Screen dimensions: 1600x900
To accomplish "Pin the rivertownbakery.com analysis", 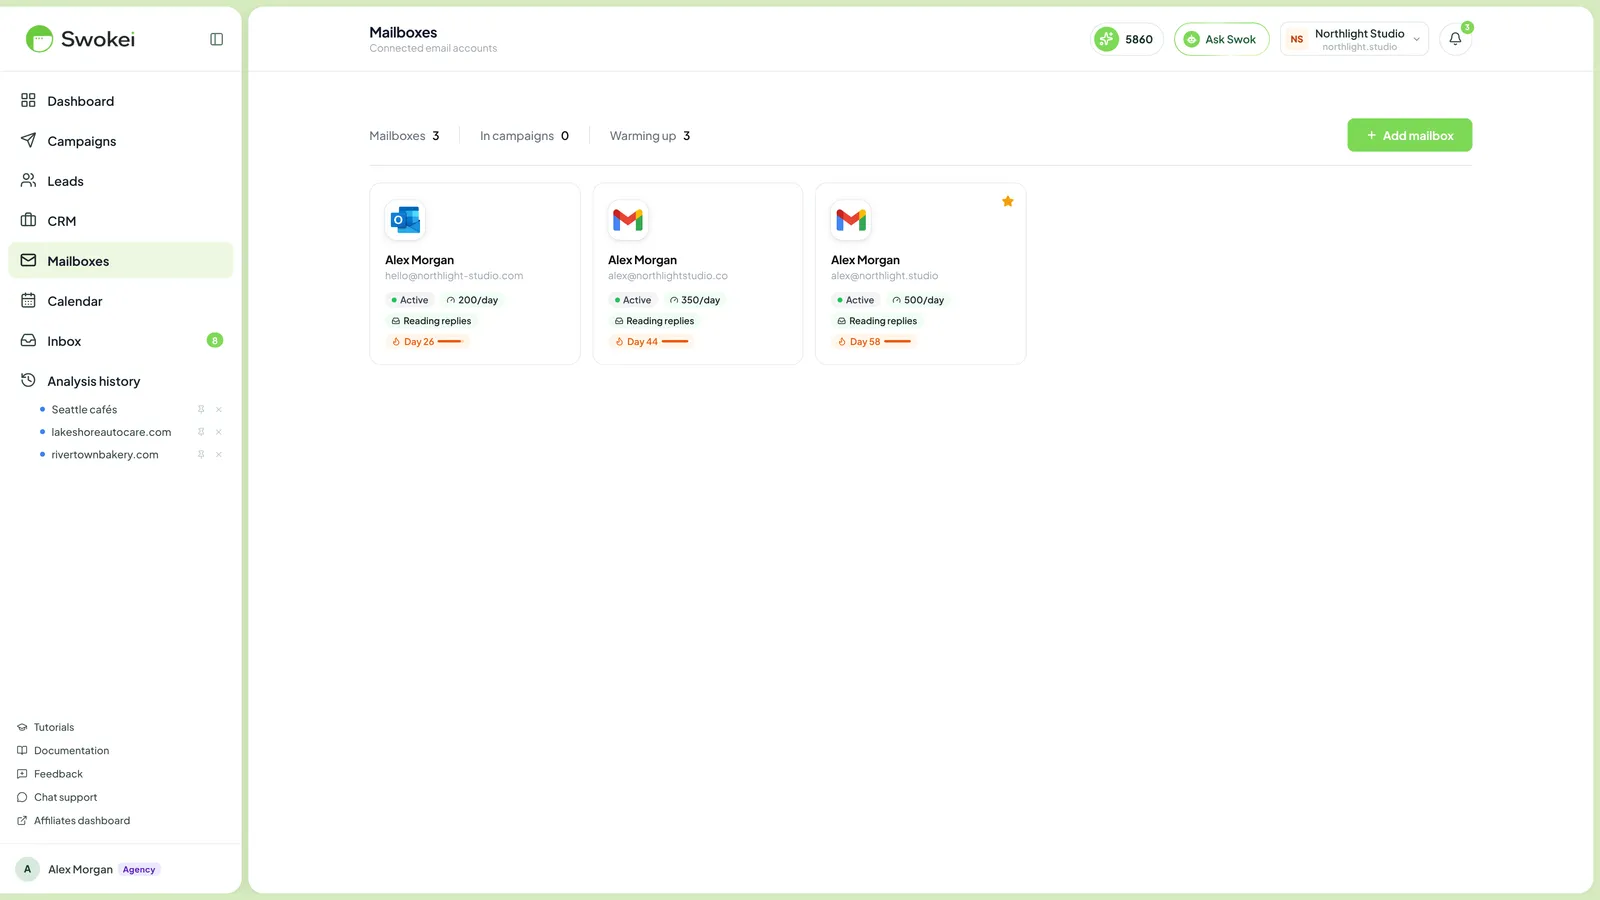I will tap(201, 454).
